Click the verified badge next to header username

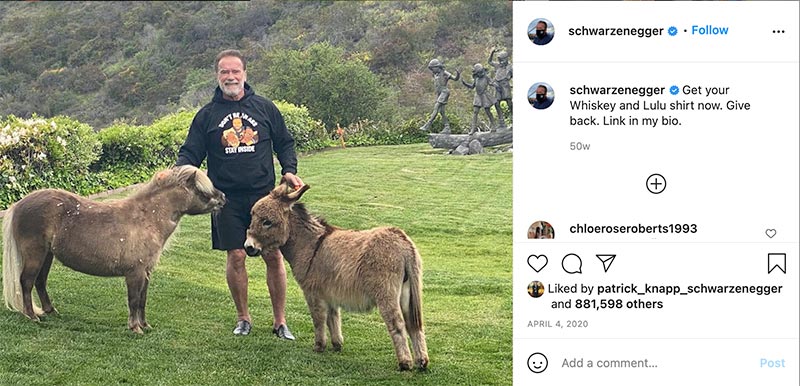[x=672, y=31]
